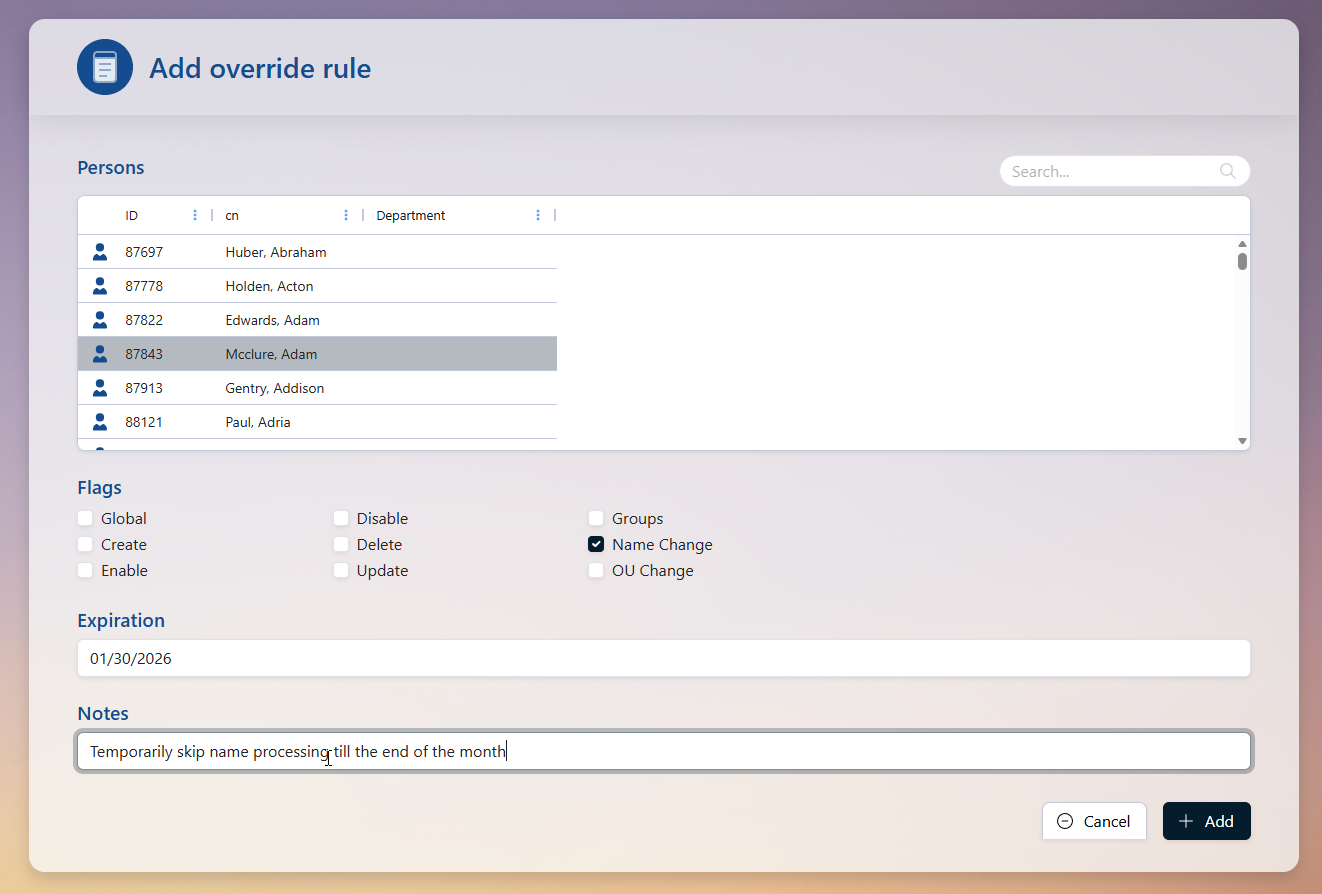Click the search magnifier icon

point(1228,171)
